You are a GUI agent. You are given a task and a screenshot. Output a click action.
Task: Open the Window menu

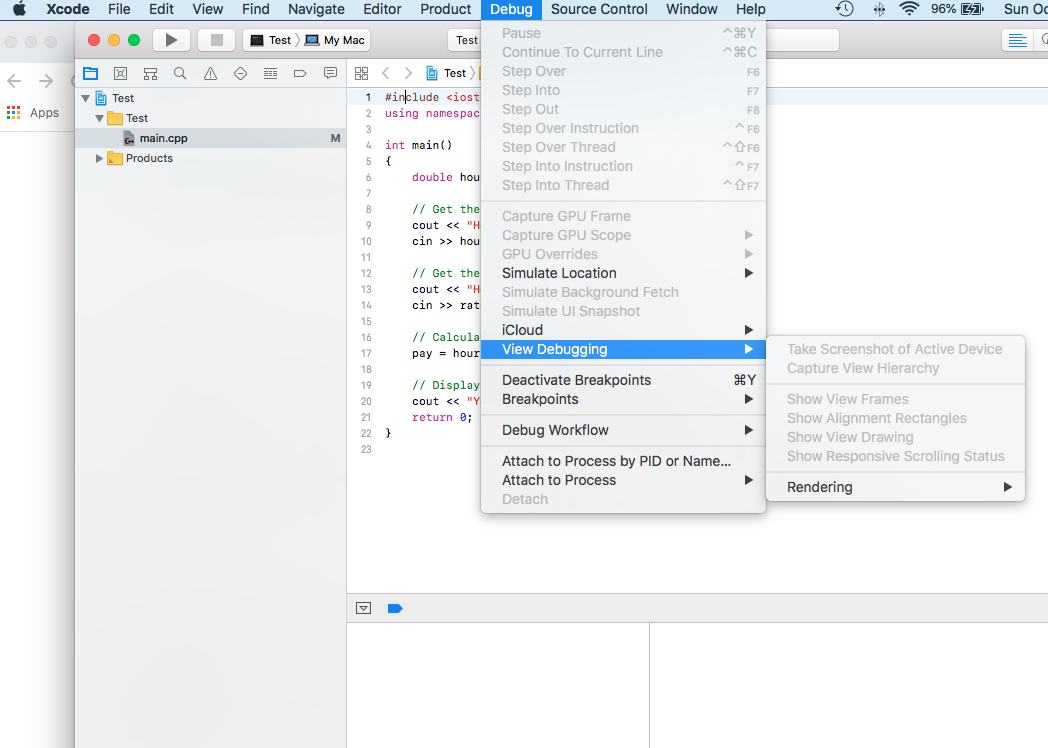pos(692,9)
